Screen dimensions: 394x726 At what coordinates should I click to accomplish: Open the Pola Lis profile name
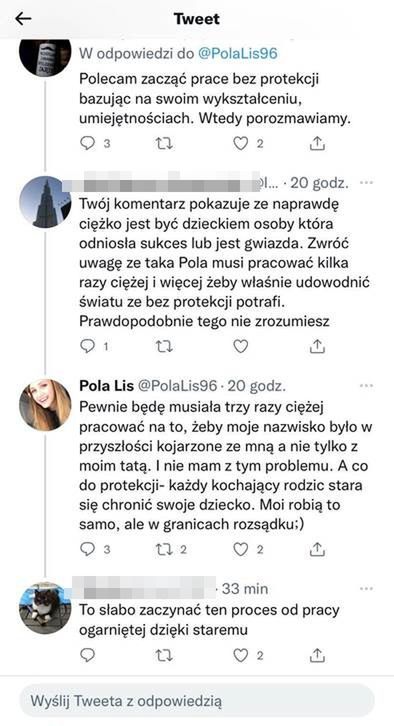(106, 385)
